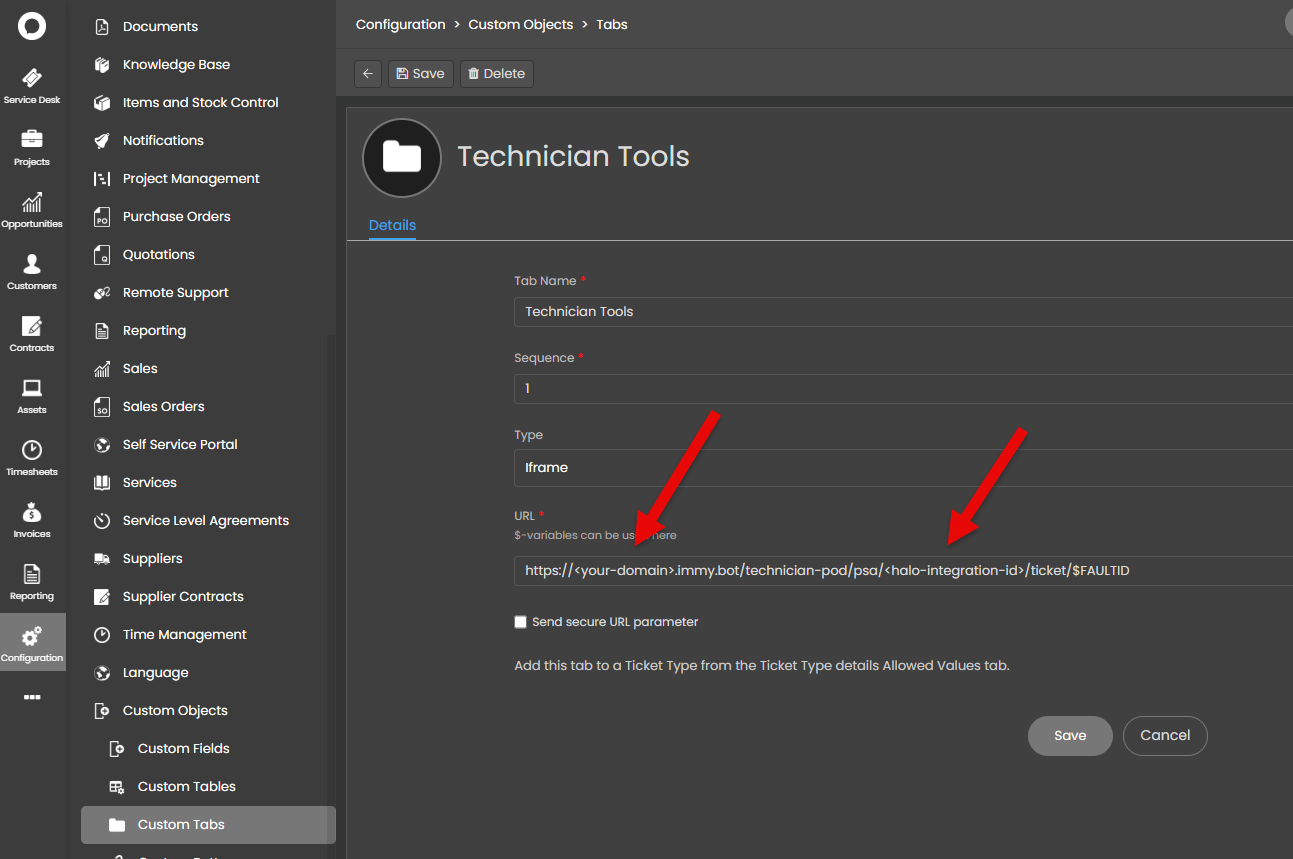Select the Details tab
Viewport: 1293px width, 859px height.
pyautogui.click(x=392, y=225)
